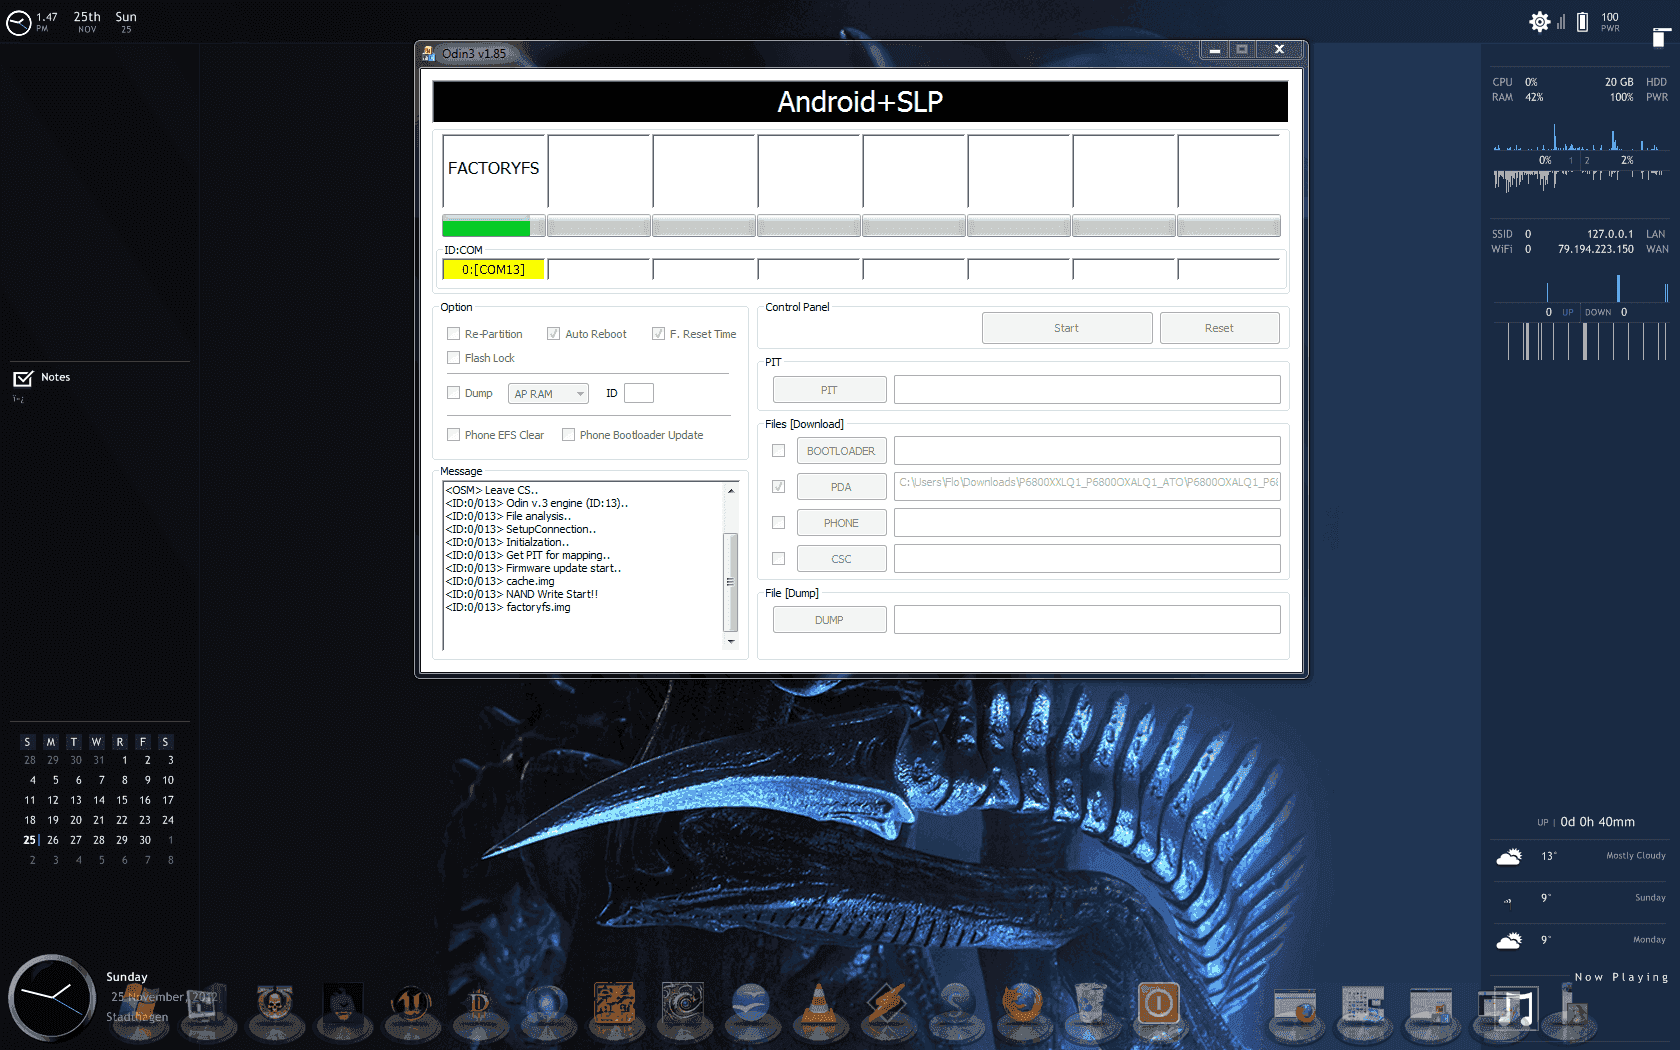Open the swirling eye dock icon
The image size is (1680, 1050).
(x=683, y=1004)
